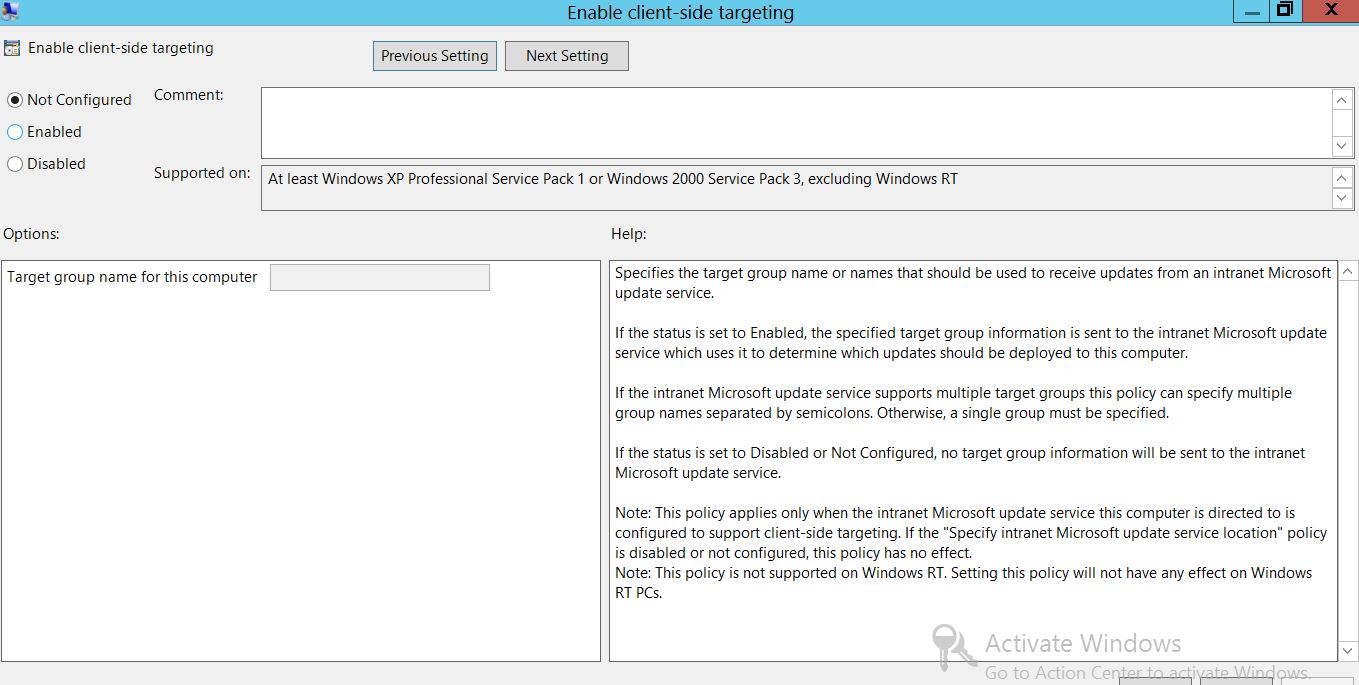Viewport: 1359px width, 685px height.
Task: Click help paragraph about multiple target groups
Action: click(953, 403)
